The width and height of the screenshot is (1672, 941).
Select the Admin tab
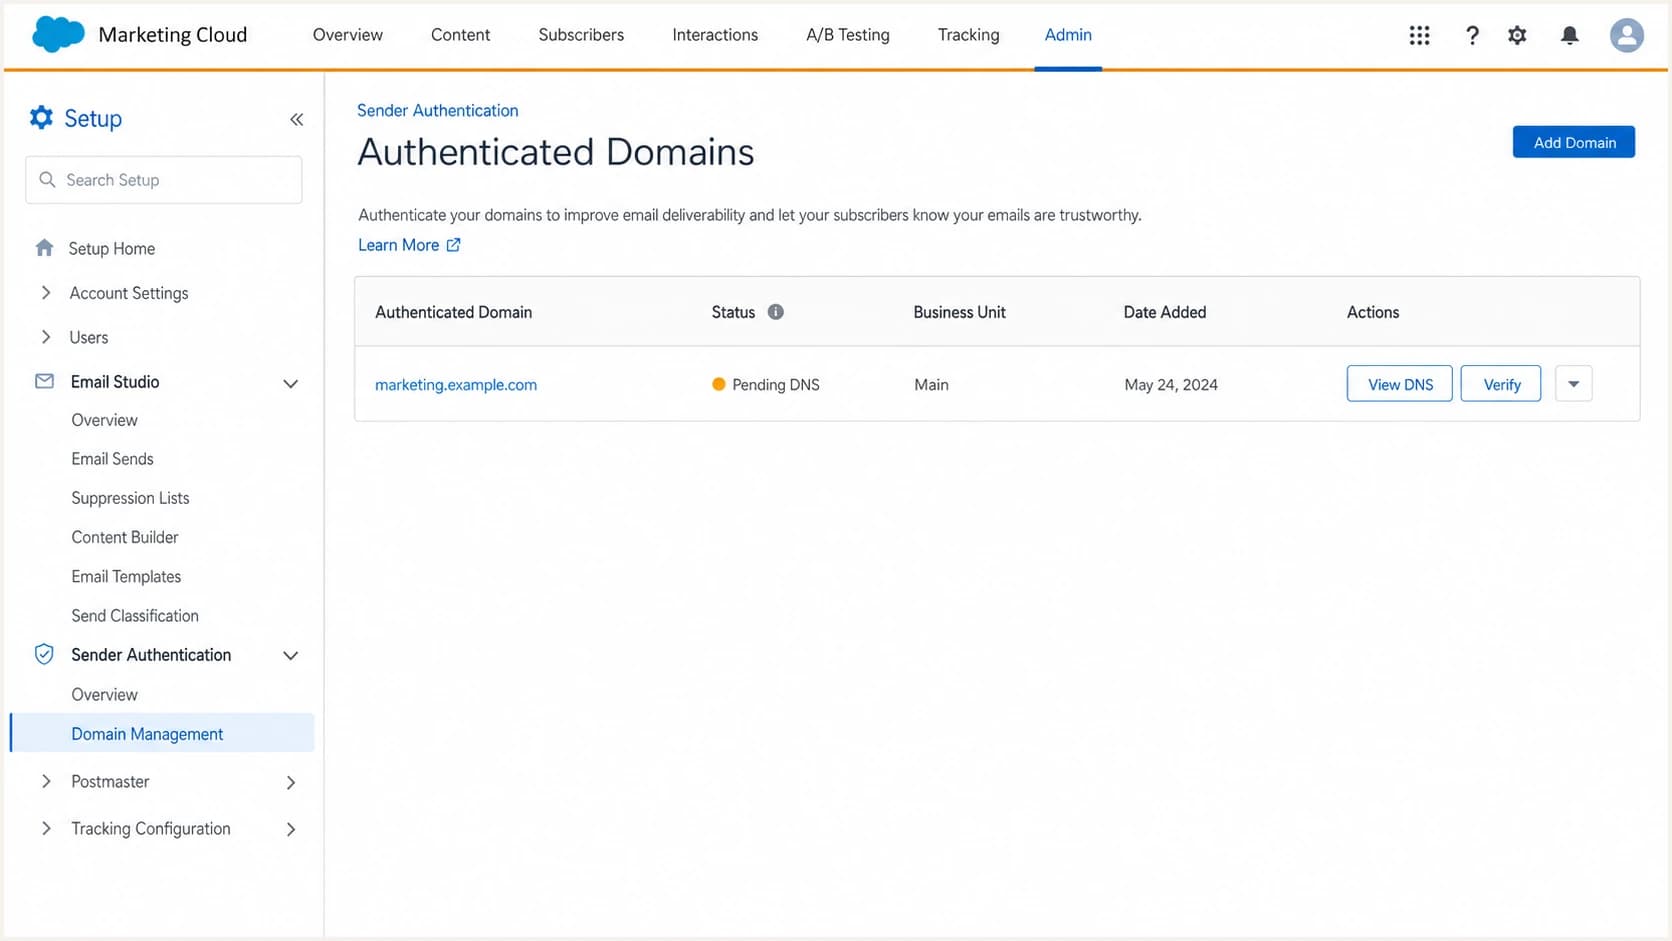point(1068,35)
